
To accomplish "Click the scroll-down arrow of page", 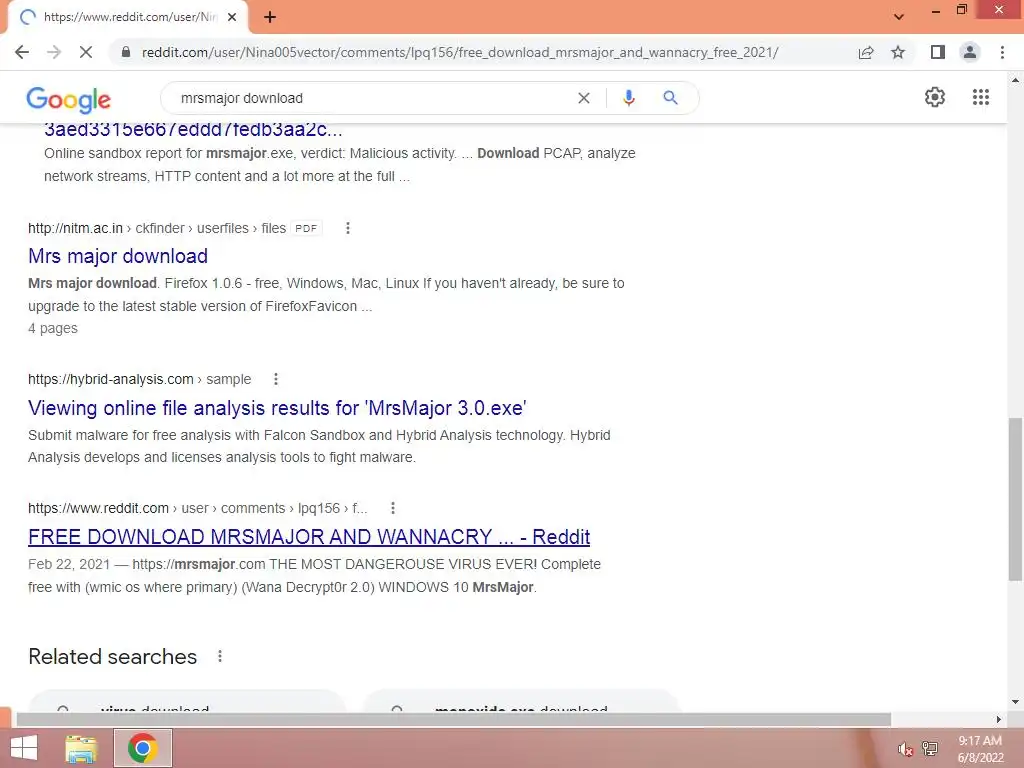I will (1015, 702).
